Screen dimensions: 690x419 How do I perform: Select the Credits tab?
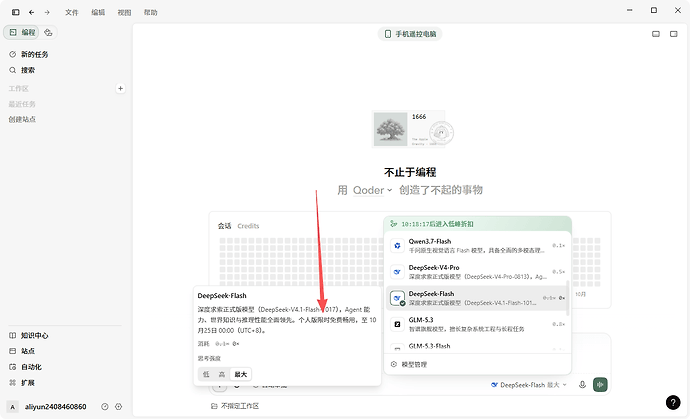tap(248, 226)
